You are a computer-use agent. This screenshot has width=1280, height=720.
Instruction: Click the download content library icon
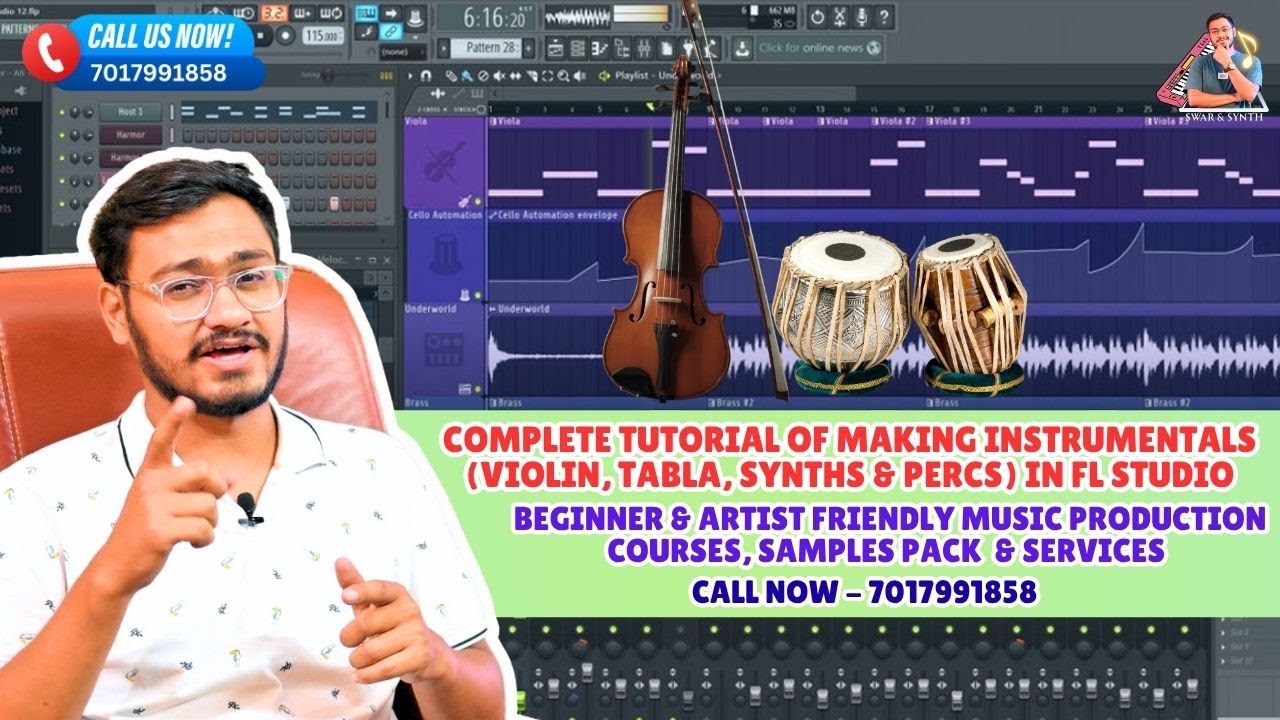point(741,49)
